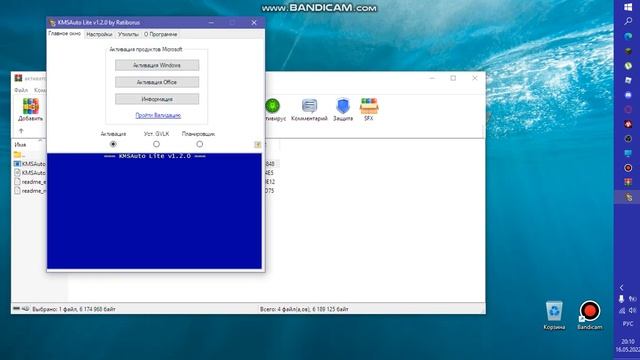The height and width of the screenshot is (360, 640).
Task: Click the network tray icon
Action: [622, 311]
